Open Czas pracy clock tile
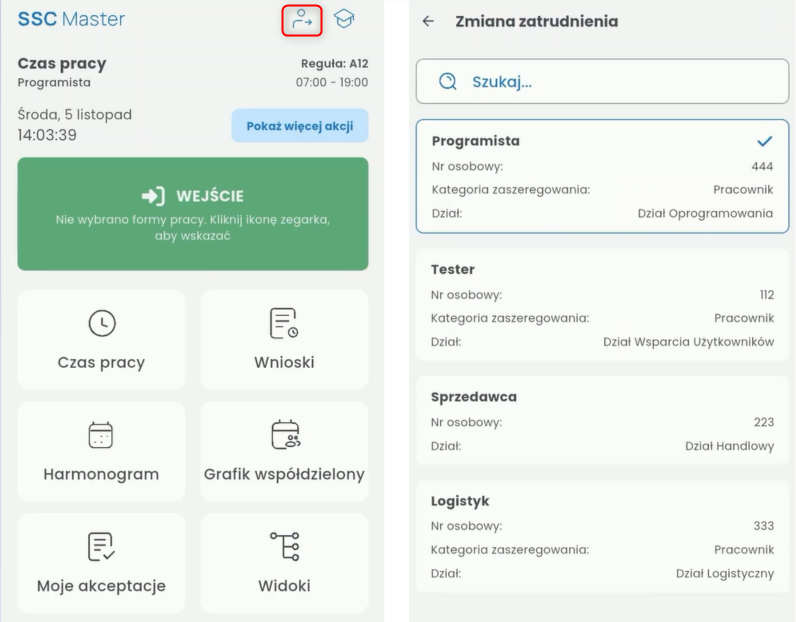 pos(102,340)
